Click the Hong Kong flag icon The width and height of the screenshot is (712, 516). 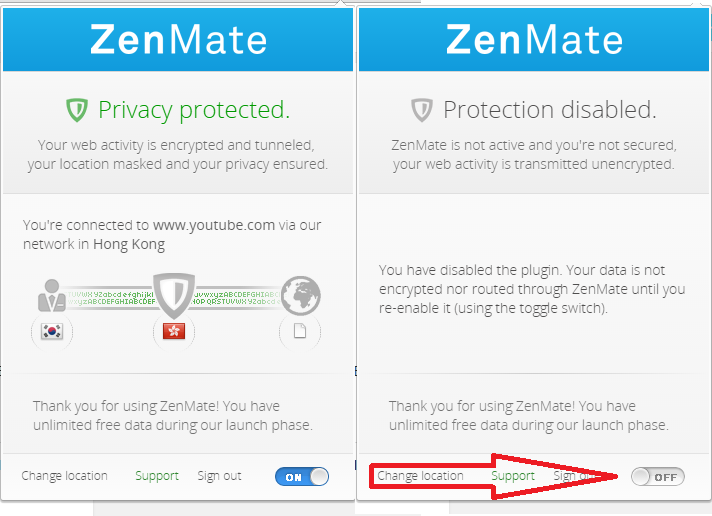pos(175,331)
